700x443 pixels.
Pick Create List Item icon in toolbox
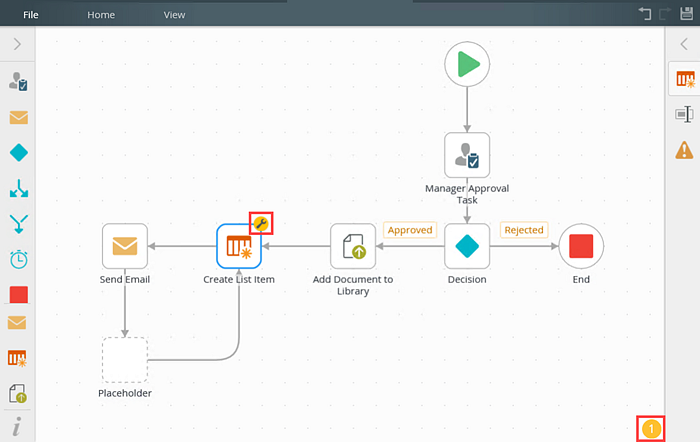tap(17, 358)
